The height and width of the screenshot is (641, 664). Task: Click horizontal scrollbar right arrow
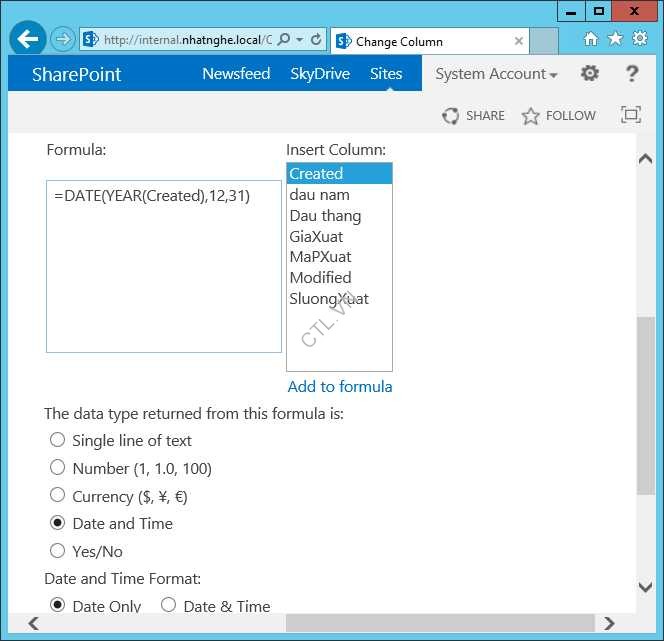pyautogui.click(x=609, y=623)
